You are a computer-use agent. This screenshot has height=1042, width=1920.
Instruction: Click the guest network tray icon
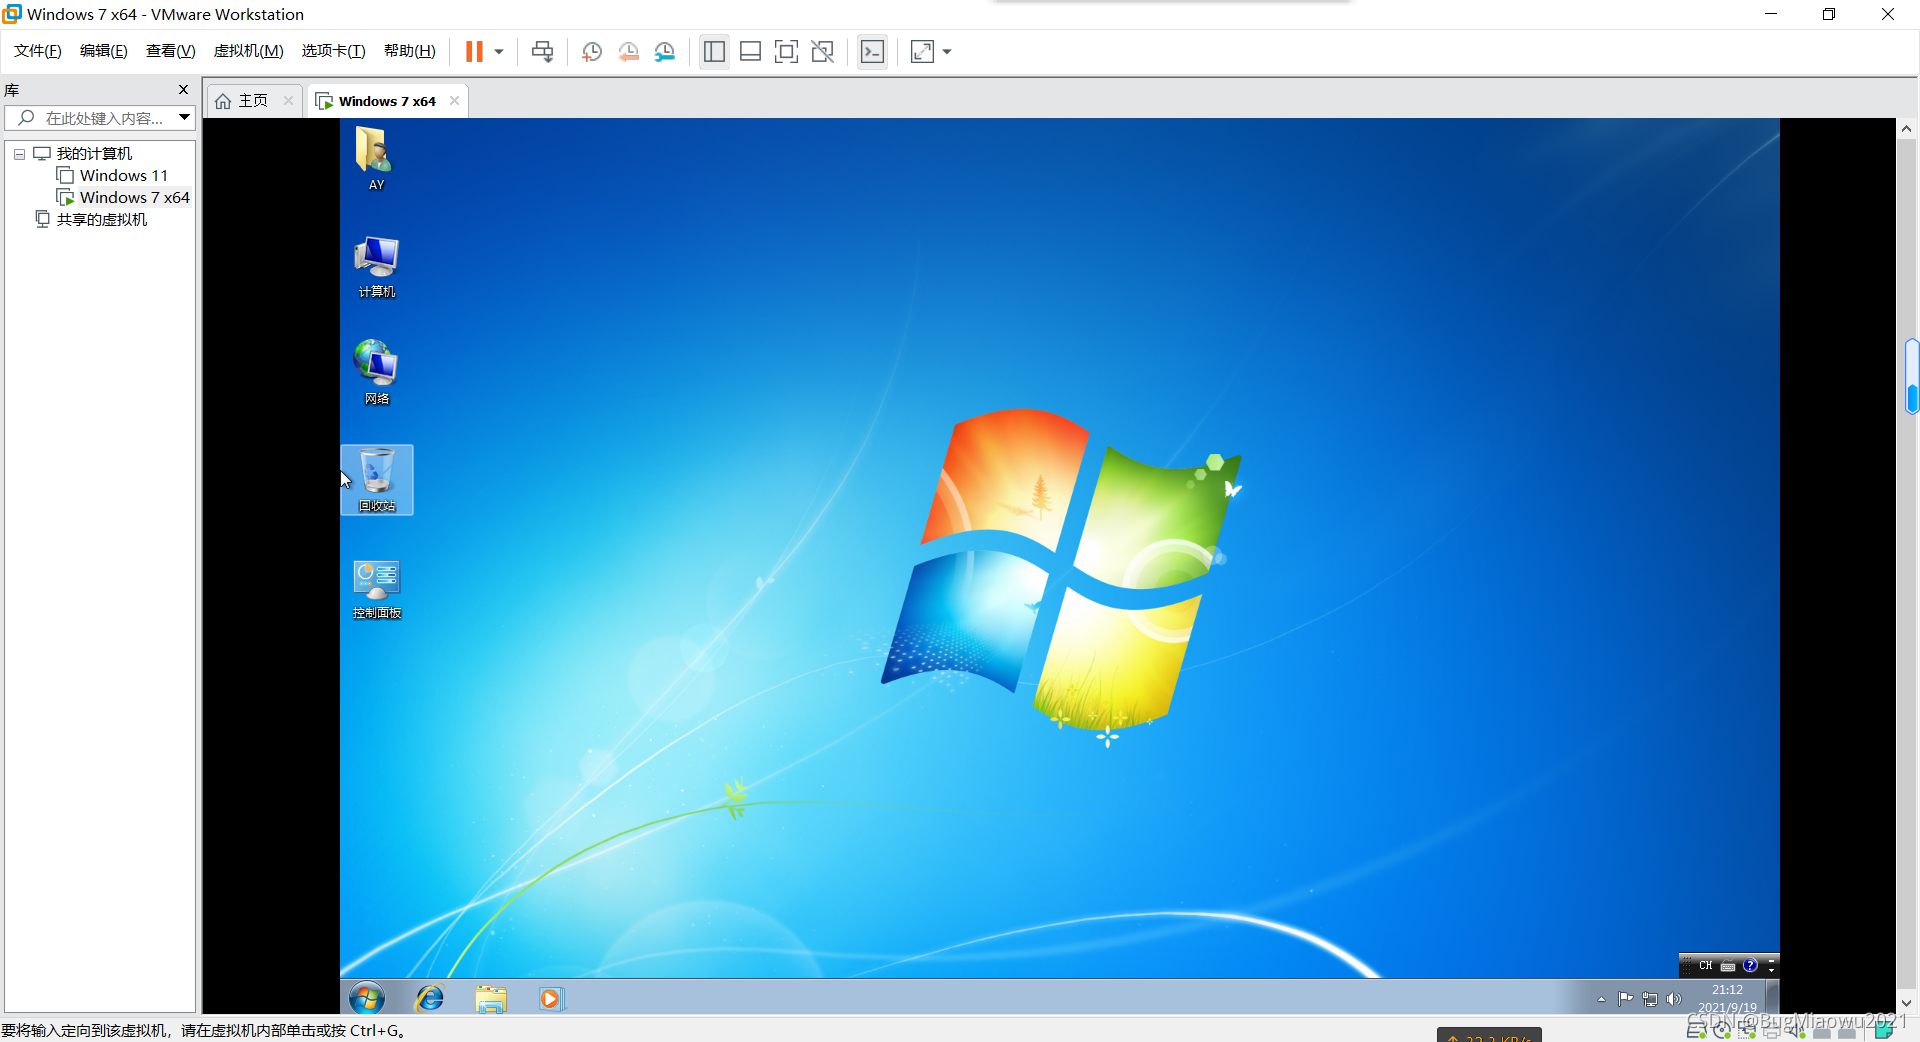(1650, 999)
